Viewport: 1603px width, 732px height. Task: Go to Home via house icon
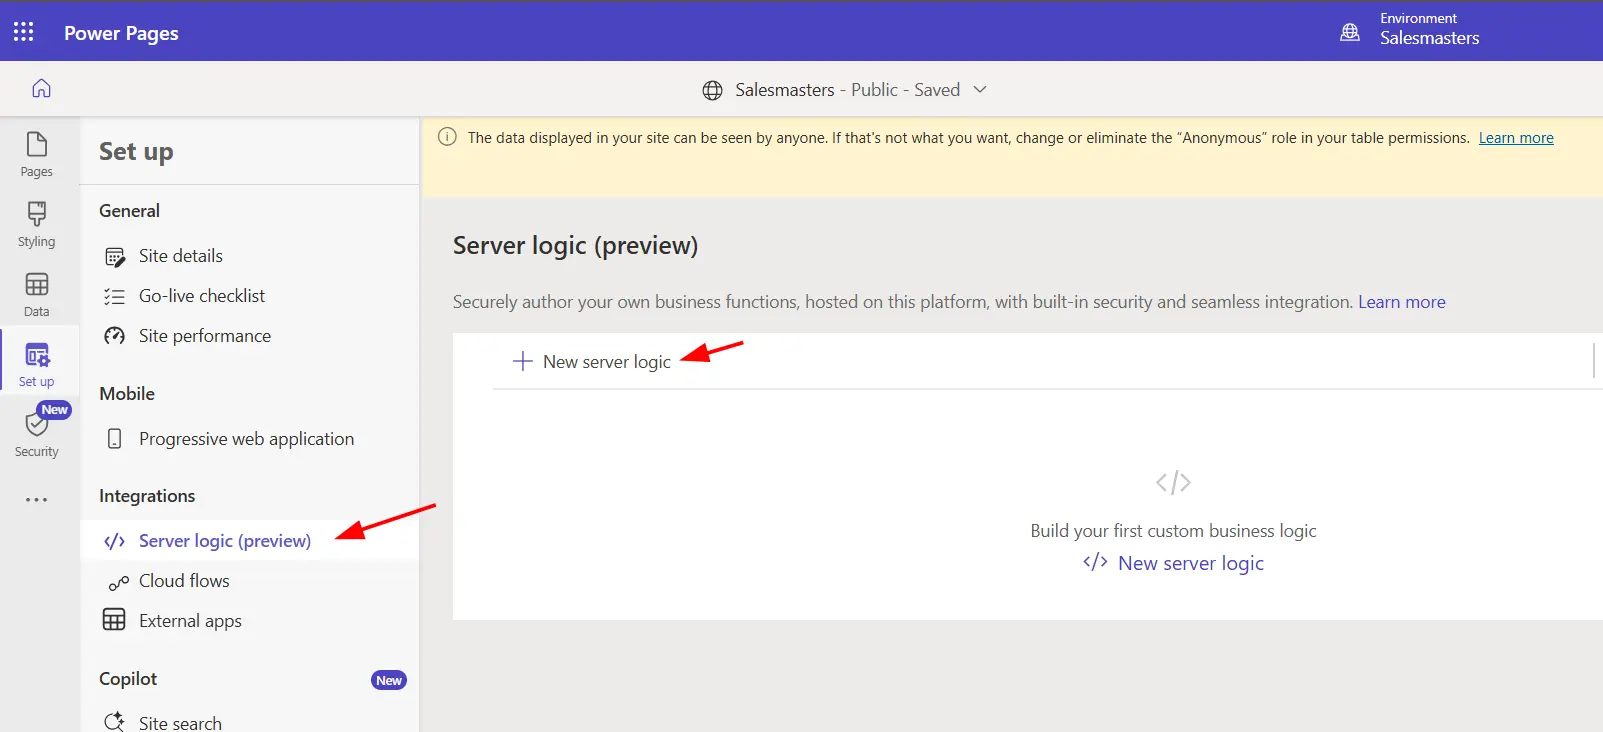pyautogui.click(x=41, y=88)
